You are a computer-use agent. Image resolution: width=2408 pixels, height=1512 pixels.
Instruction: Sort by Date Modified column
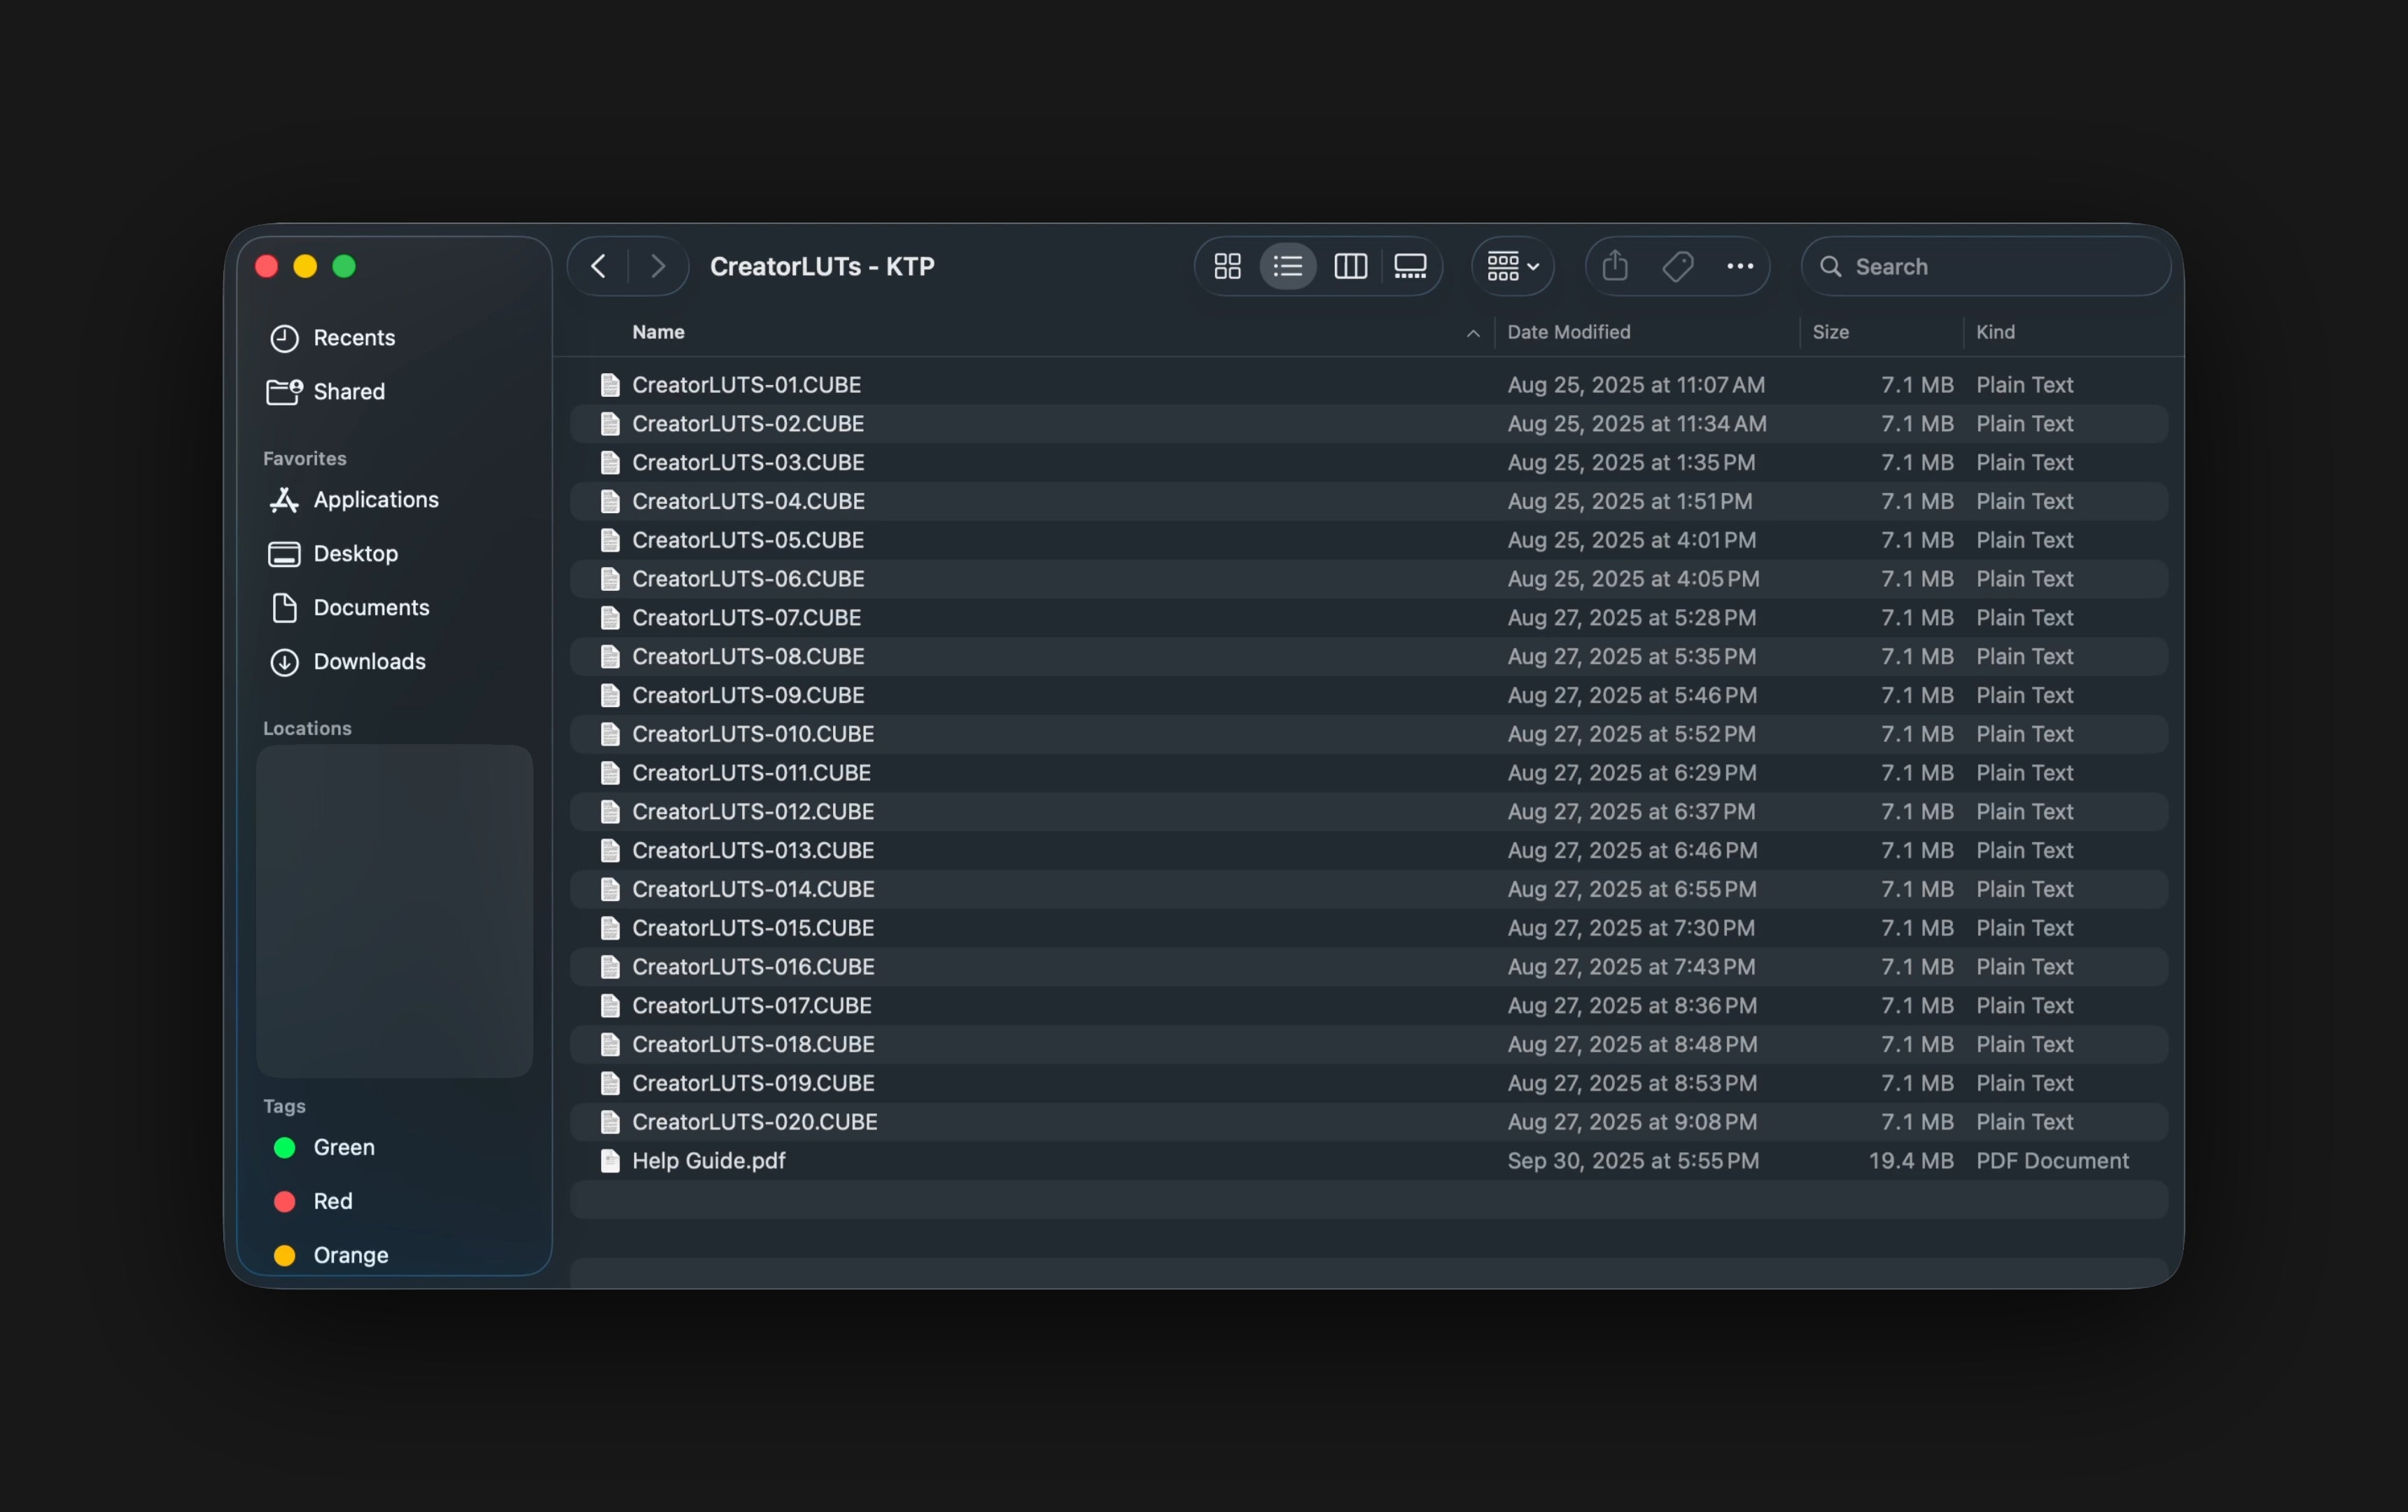click(x=1568, y=332)
